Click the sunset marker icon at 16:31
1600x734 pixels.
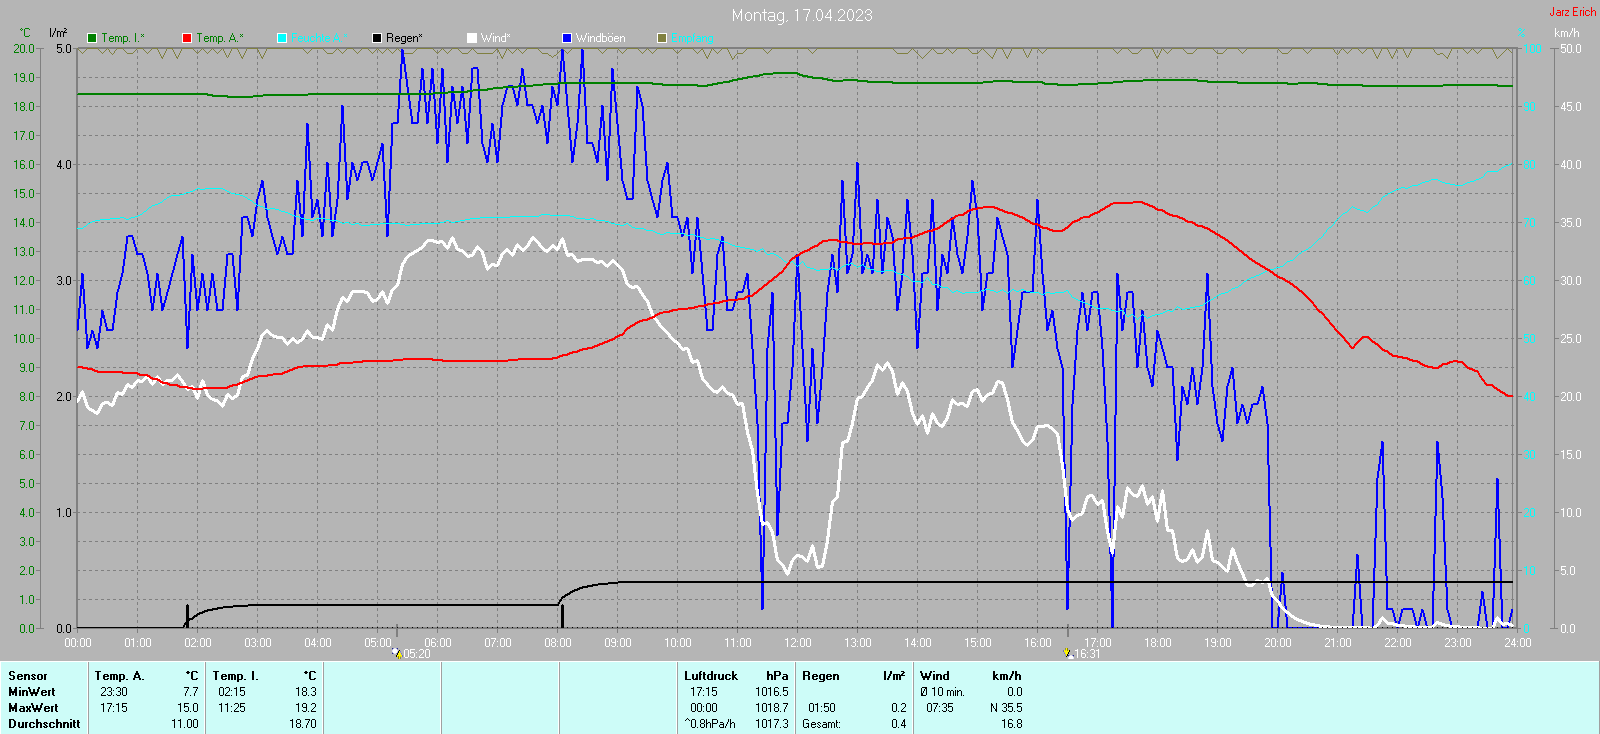[x=1068, y=653]
